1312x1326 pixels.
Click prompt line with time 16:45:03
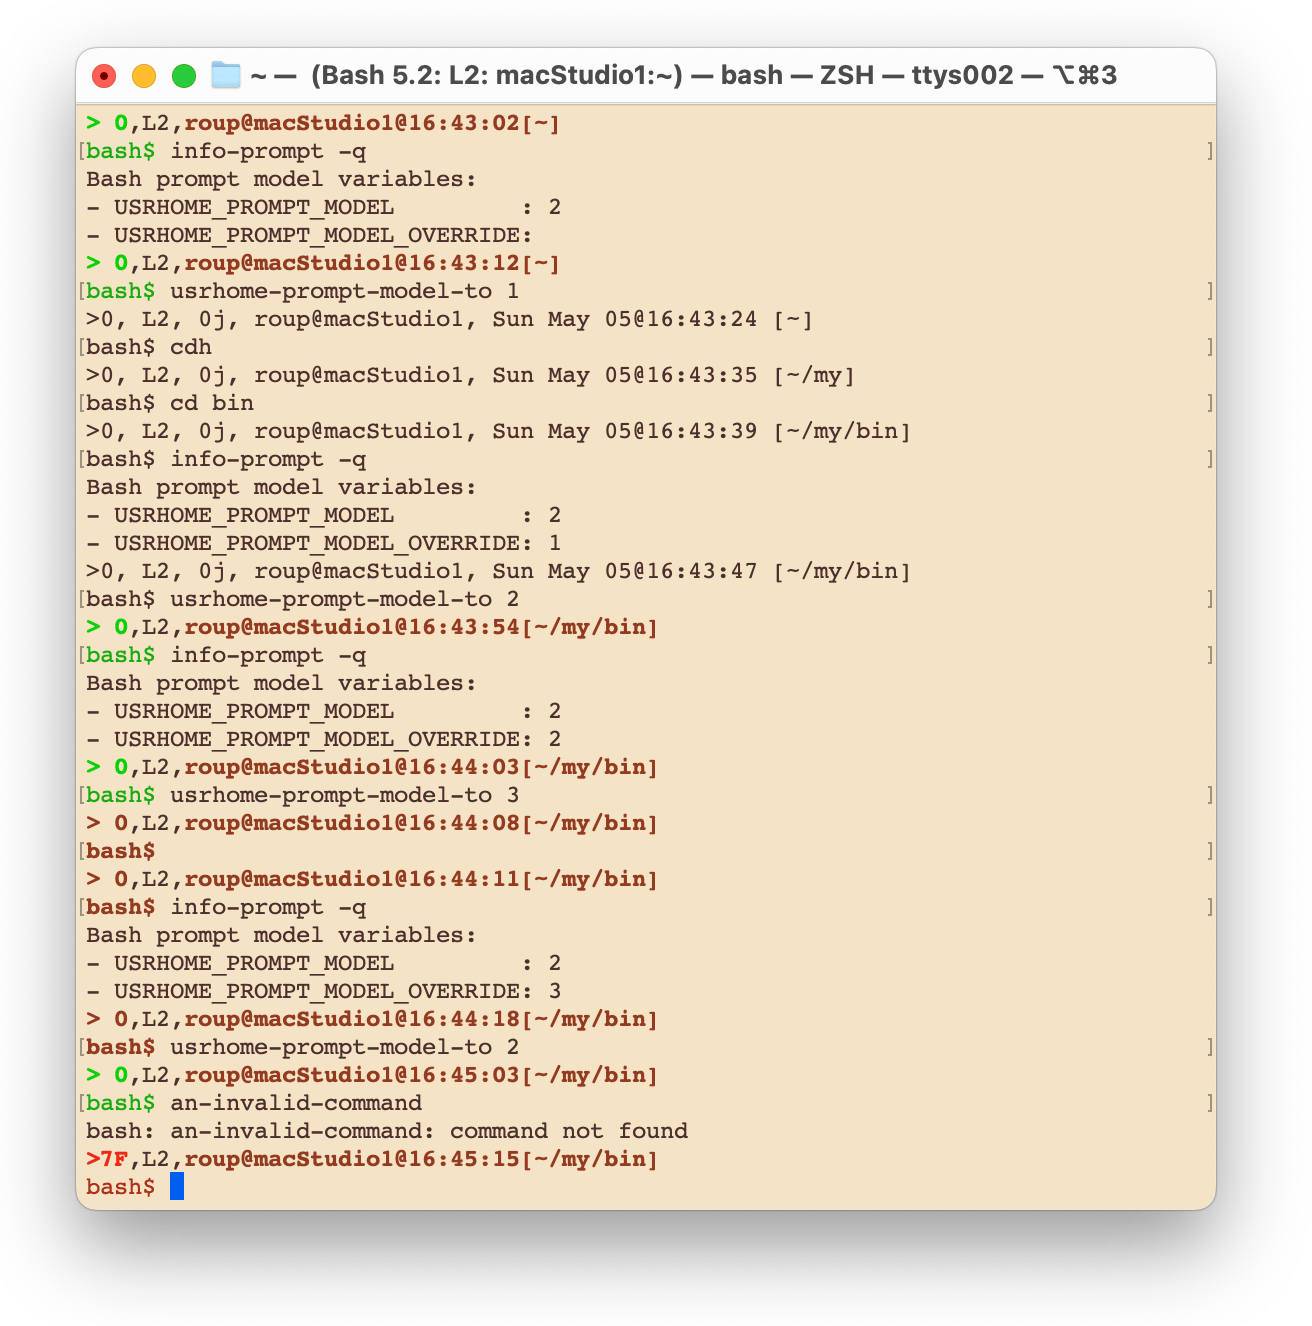(372, 1075)
